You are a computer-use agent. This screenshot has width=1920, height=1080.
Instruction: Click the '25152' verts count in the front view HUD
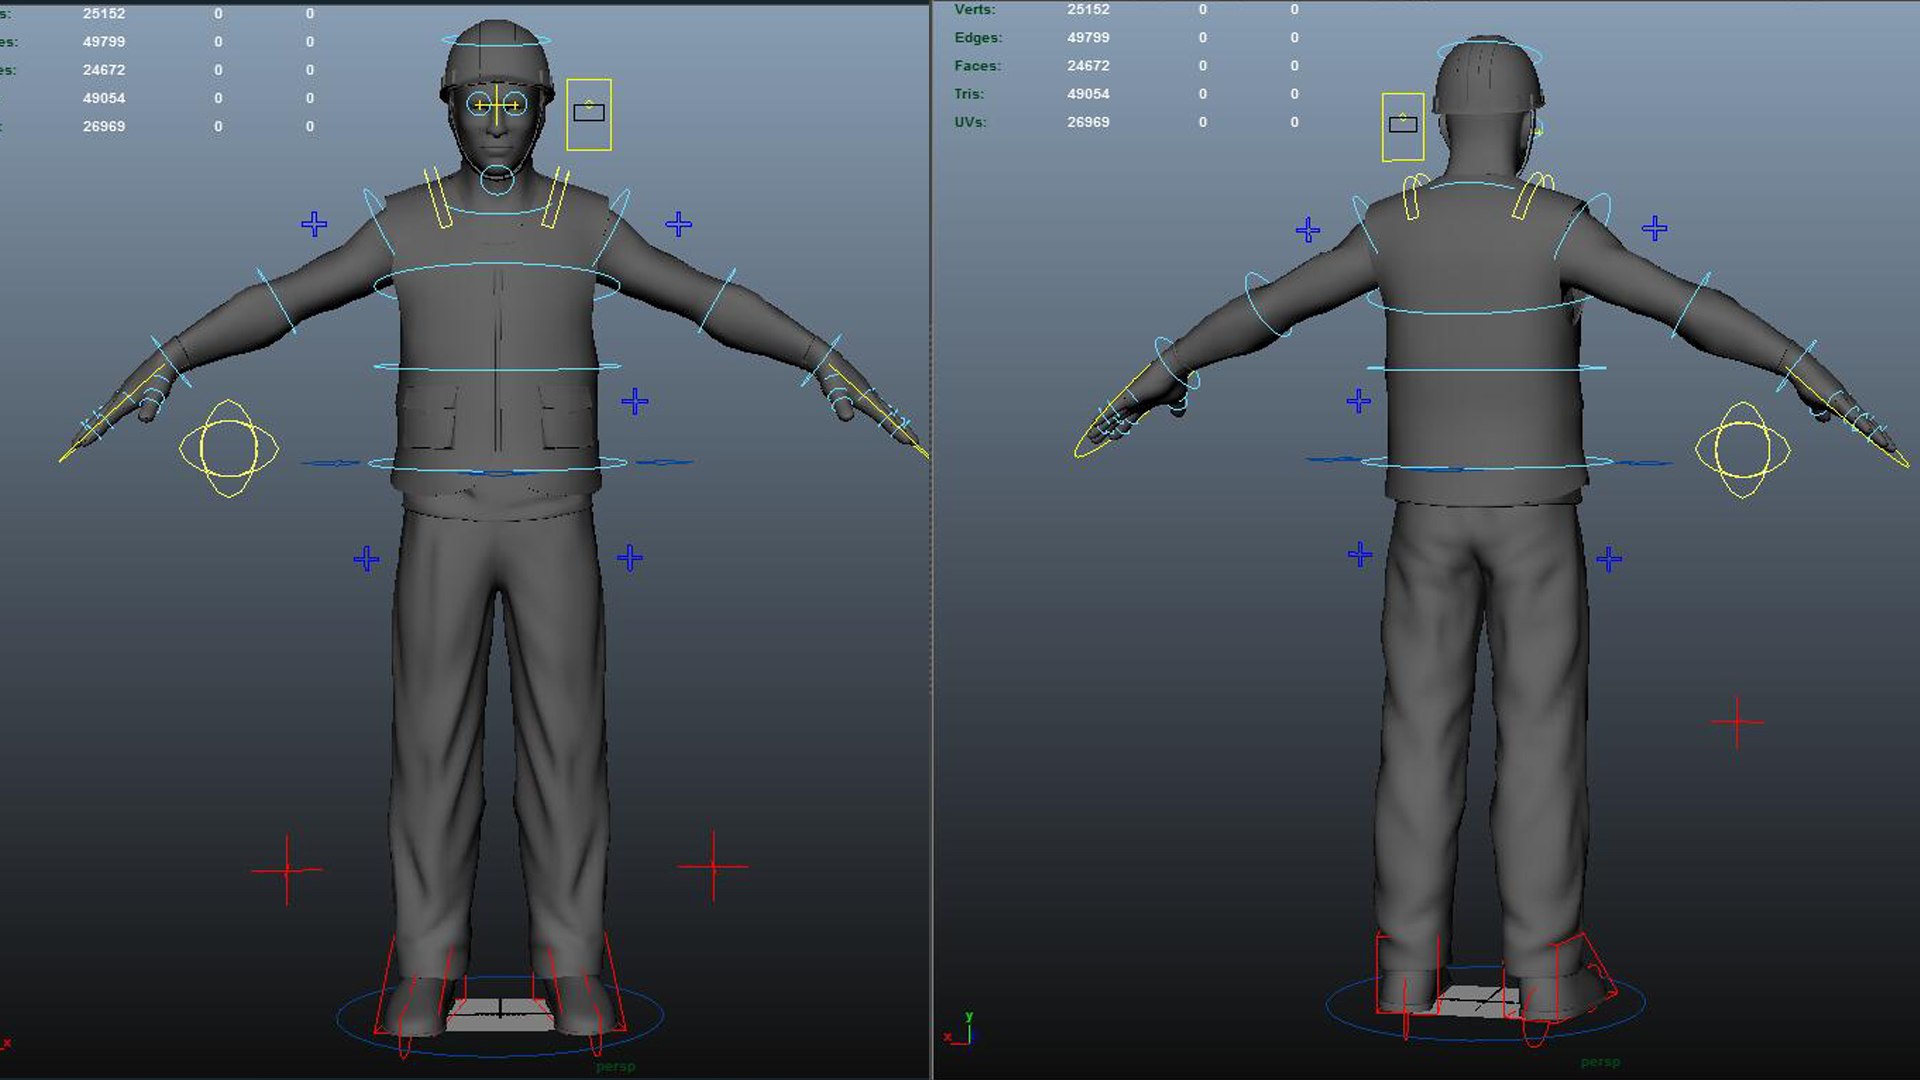(104, 14)
